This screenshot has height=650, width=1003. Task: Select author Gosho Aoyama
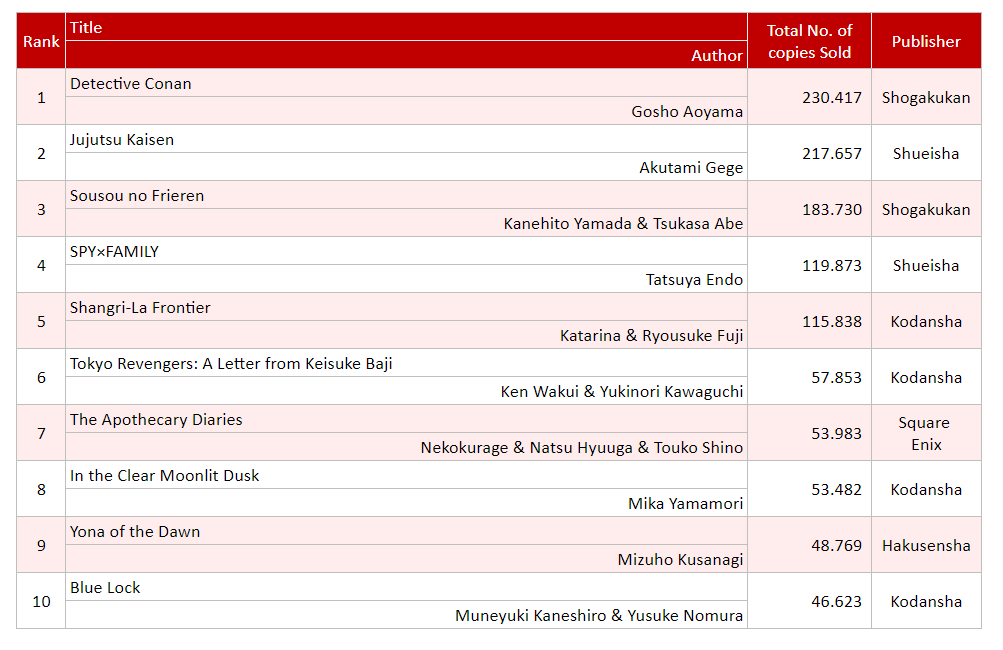click(687, 111)
